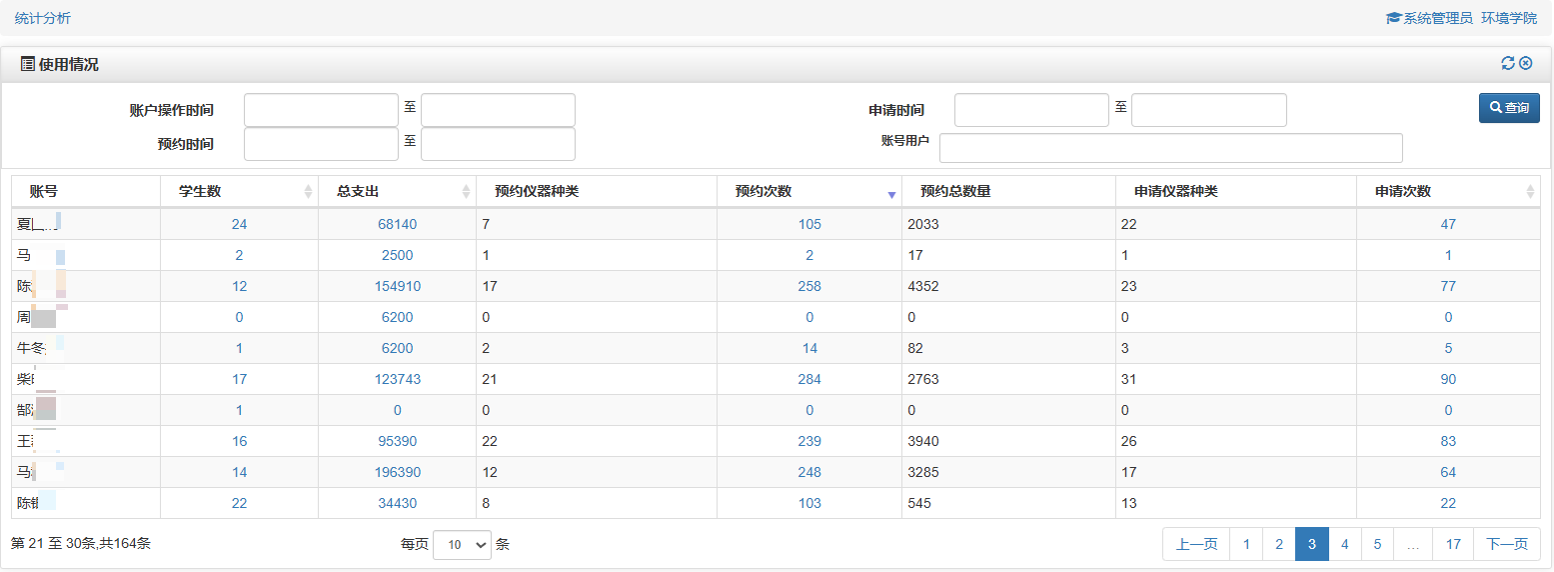Go to 上一页 previous page
Image resolution: width=1554 pixels, height=572 pixels.
point(1196,544)
